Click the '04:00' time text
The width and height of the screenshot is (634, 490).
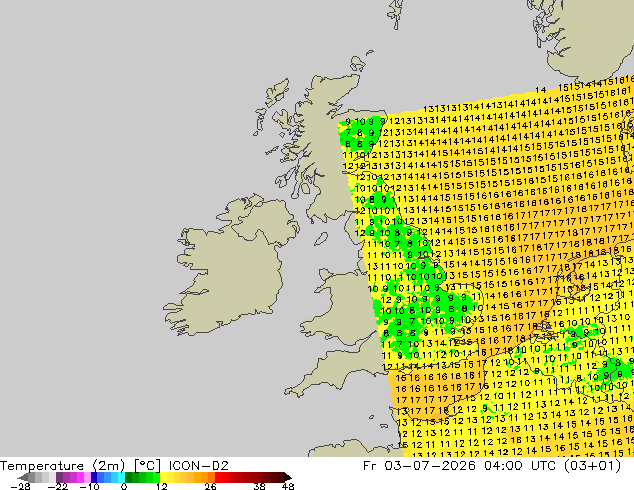pos(505,466)
